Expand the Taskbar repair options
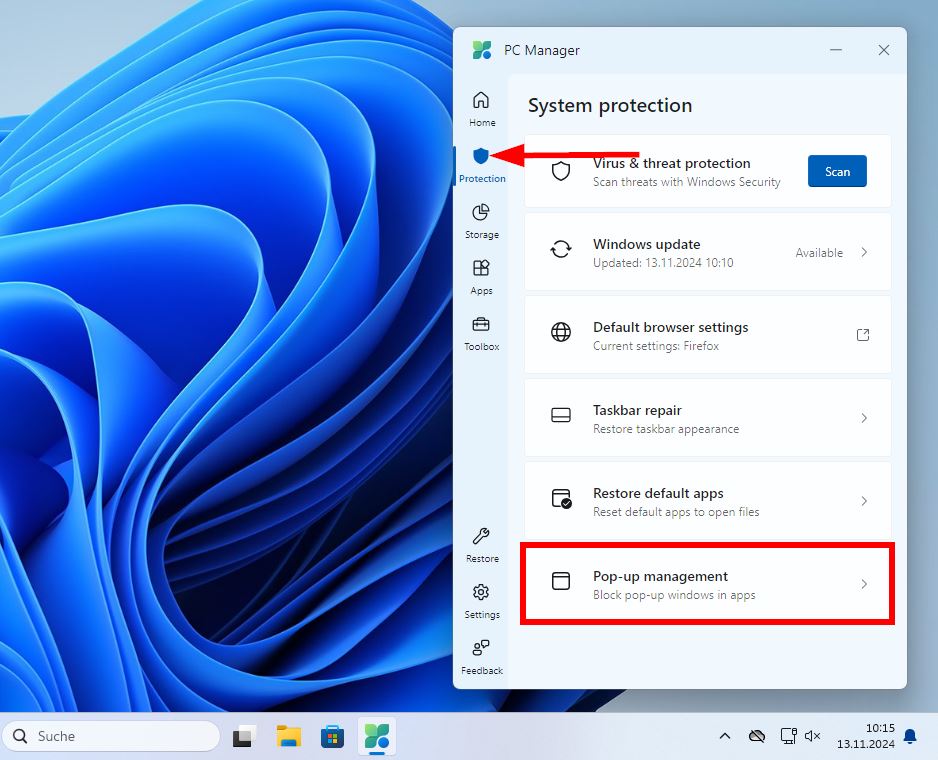Viewport: 938px width, 760px height. click(x=864, y=418)
